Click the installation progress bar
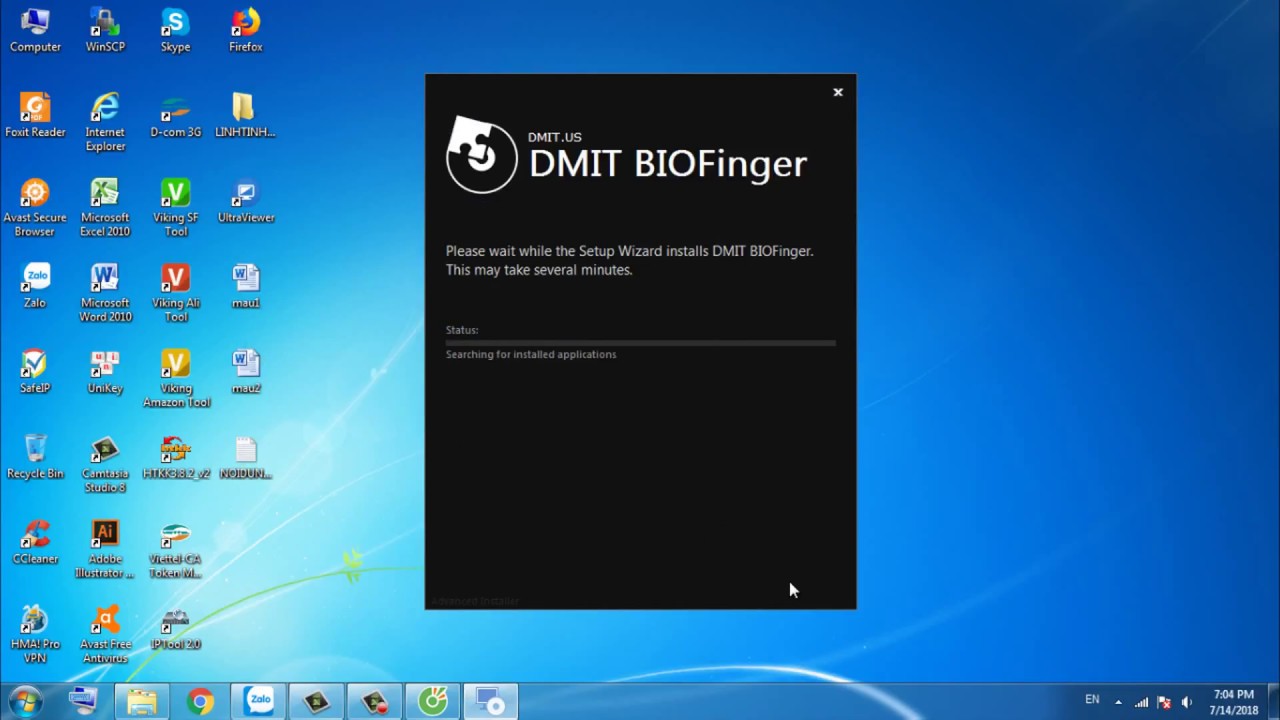Screen dimensions: 1280x720 click(640, 343)
